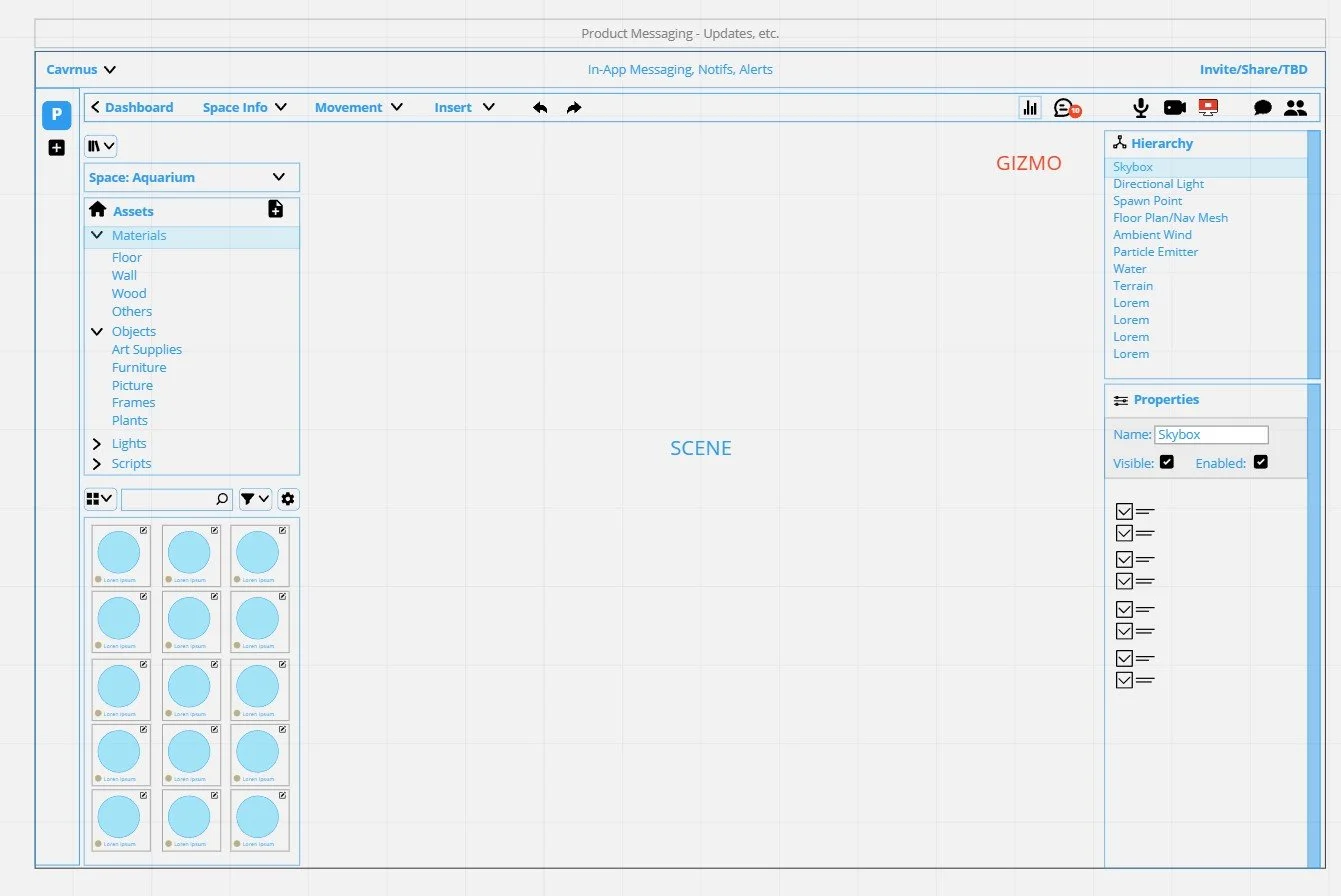This screenshot has height=896, width=1341.
Task: Select Floor Plan/Nav Mesh in Hierarchy
Action: coord(1171,218)
